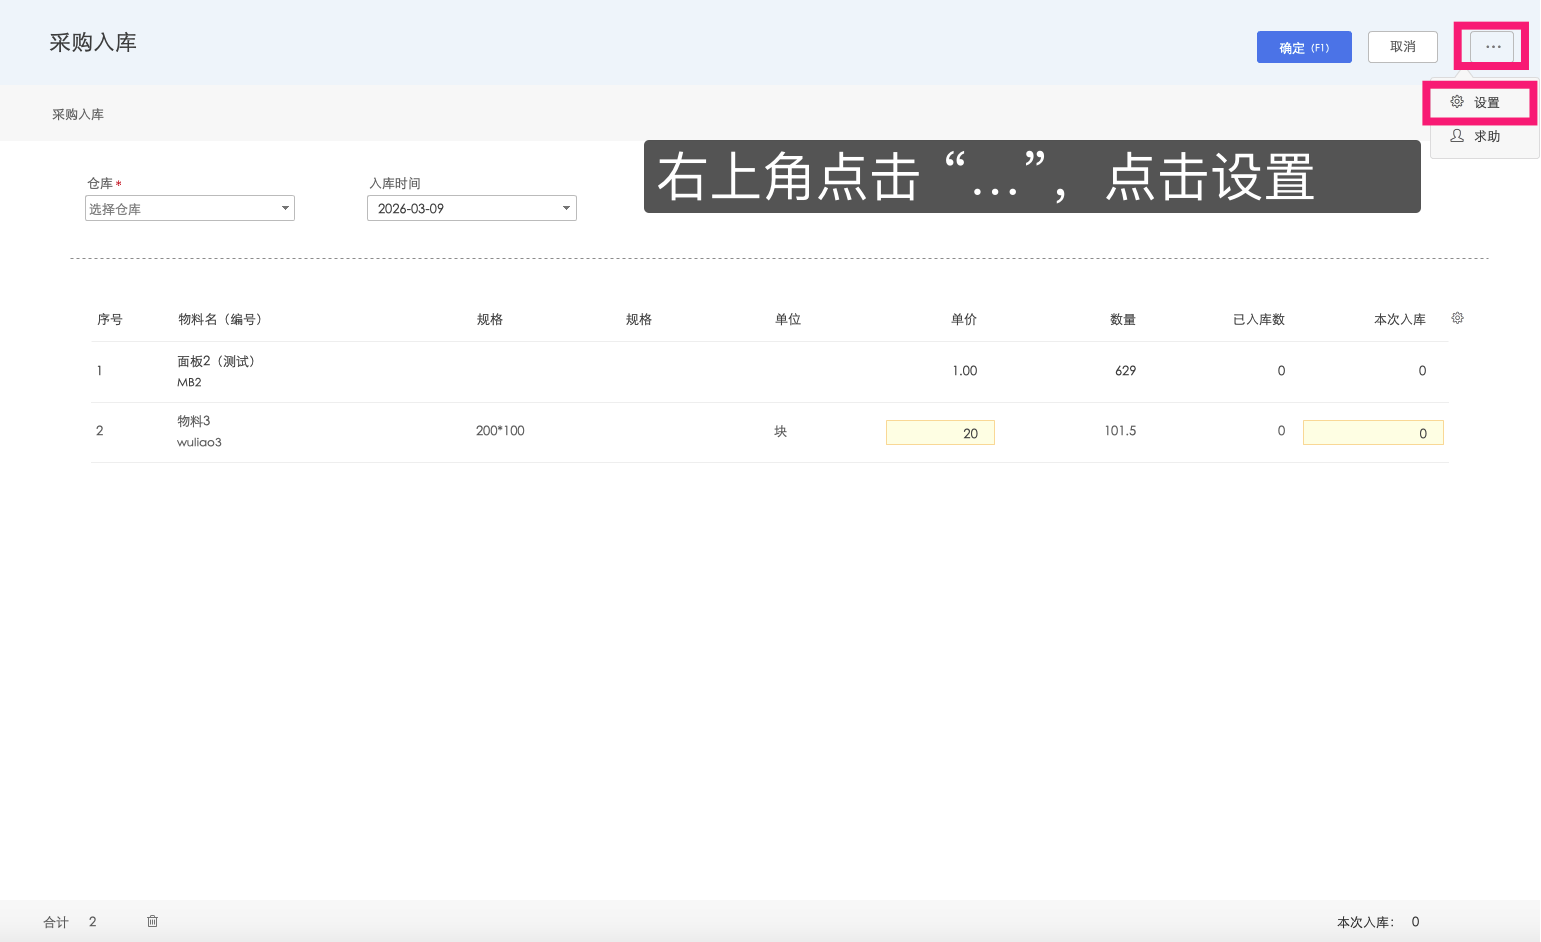Open the table column settings gear icon
This screenshot has height=942, width=1541.
tap(1457, 317)
